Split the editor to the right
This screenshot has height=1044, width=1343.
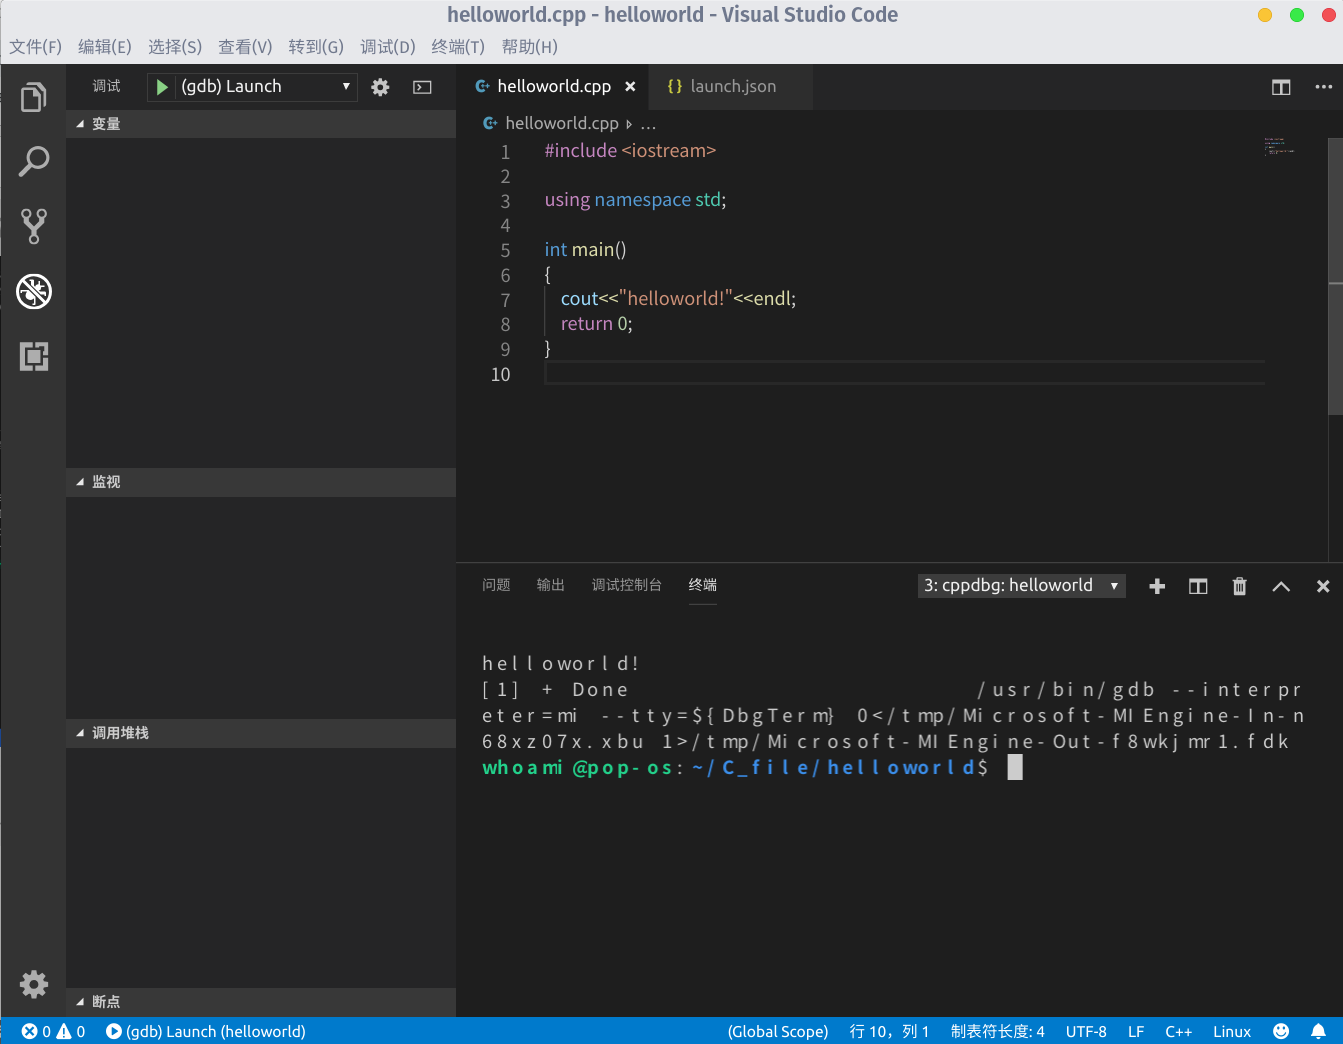(x=1281, y=87)
